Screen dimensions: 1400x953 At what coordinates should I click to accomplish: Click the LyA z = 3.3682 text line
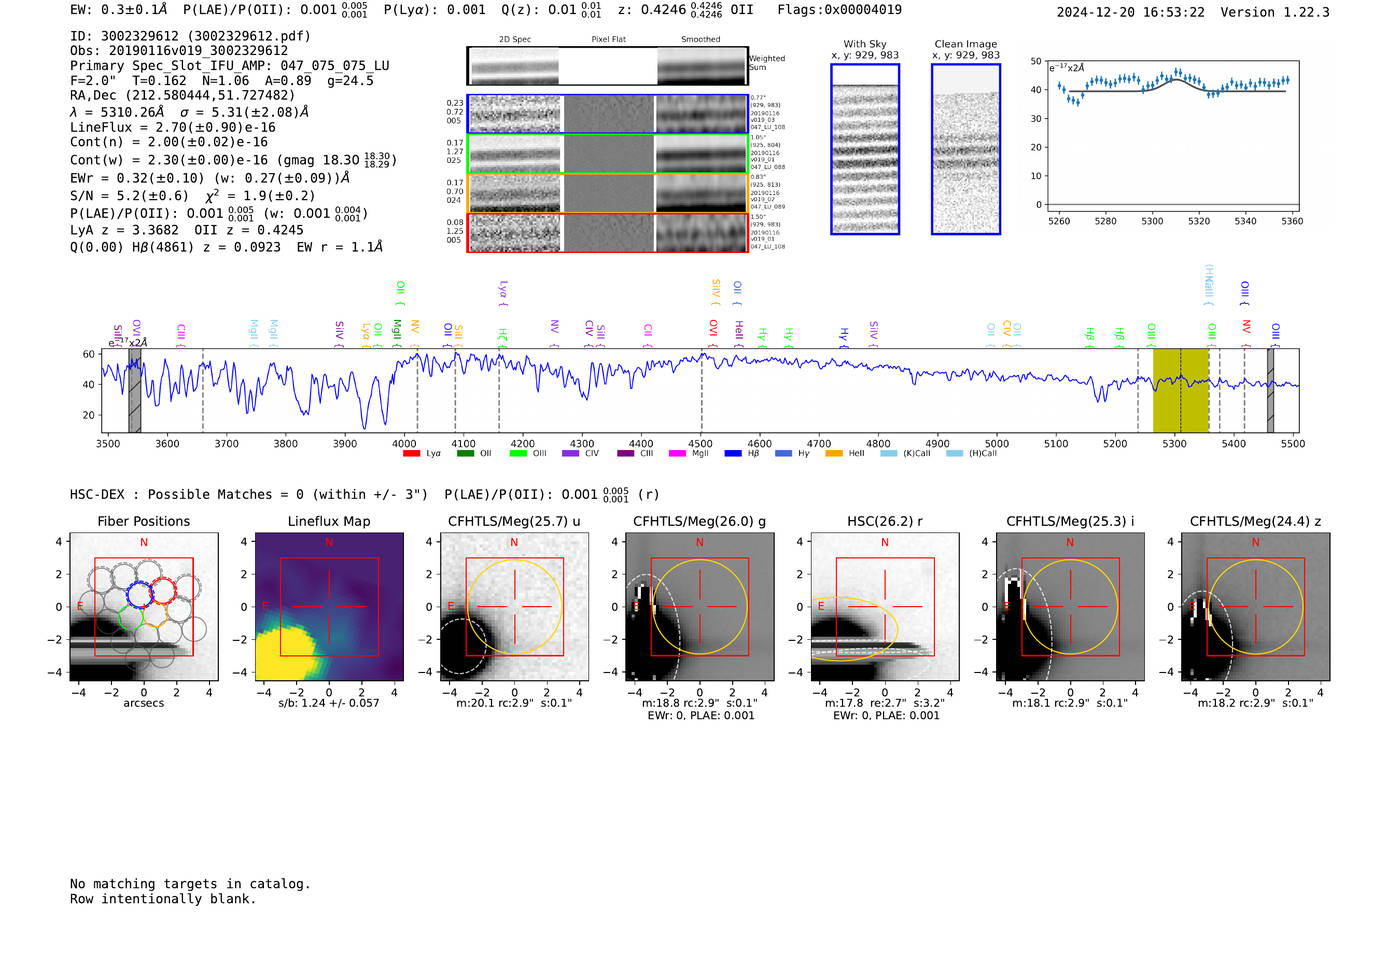coord(187,230)
